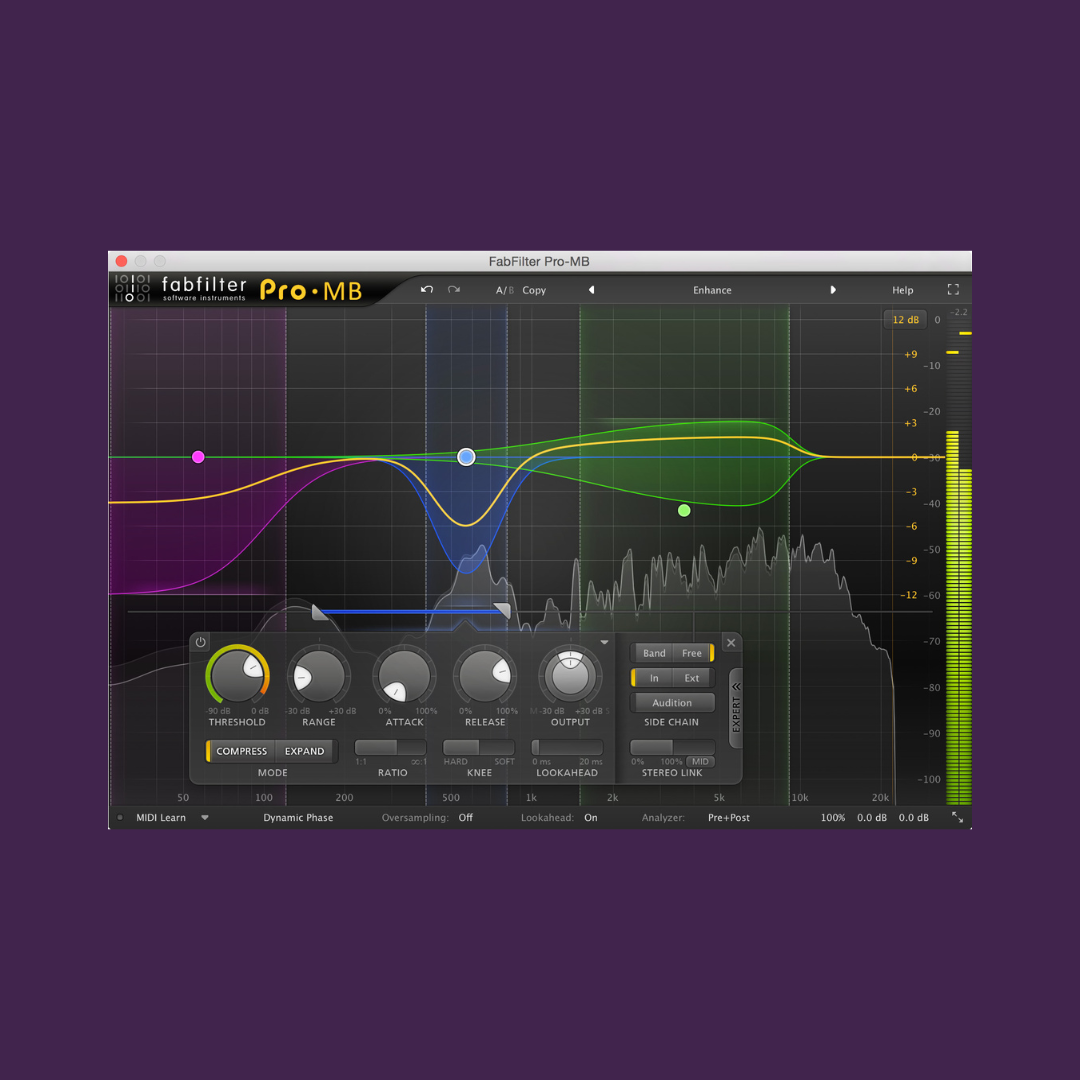Click the redo arrow icon
This screenshot has width=1080, height=1080.
coord(454,289)
